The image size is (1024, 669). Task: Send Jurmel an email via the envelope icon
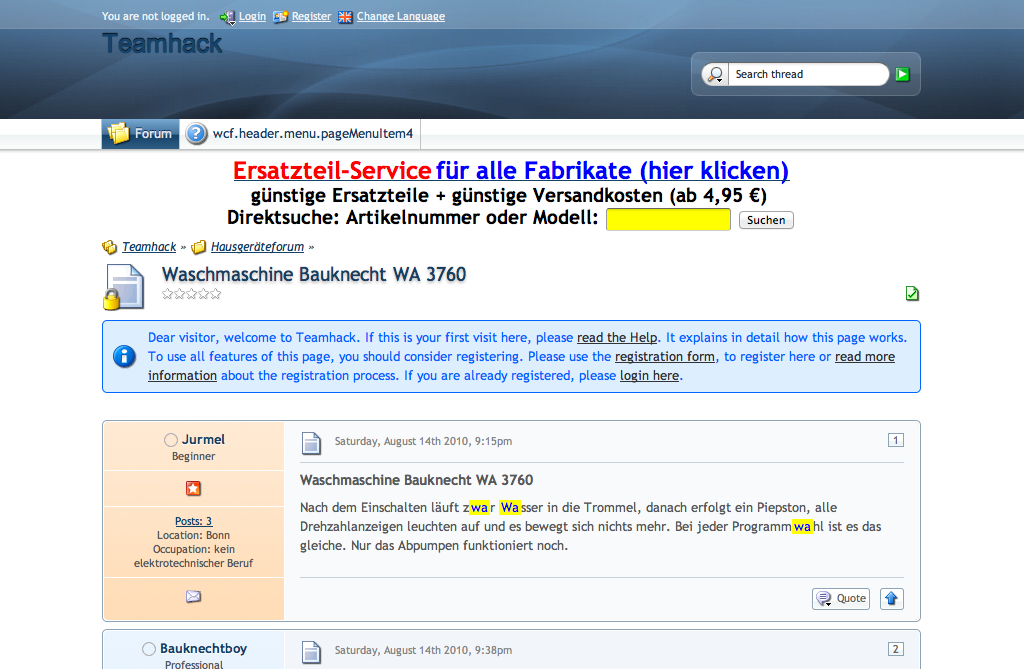193,596
